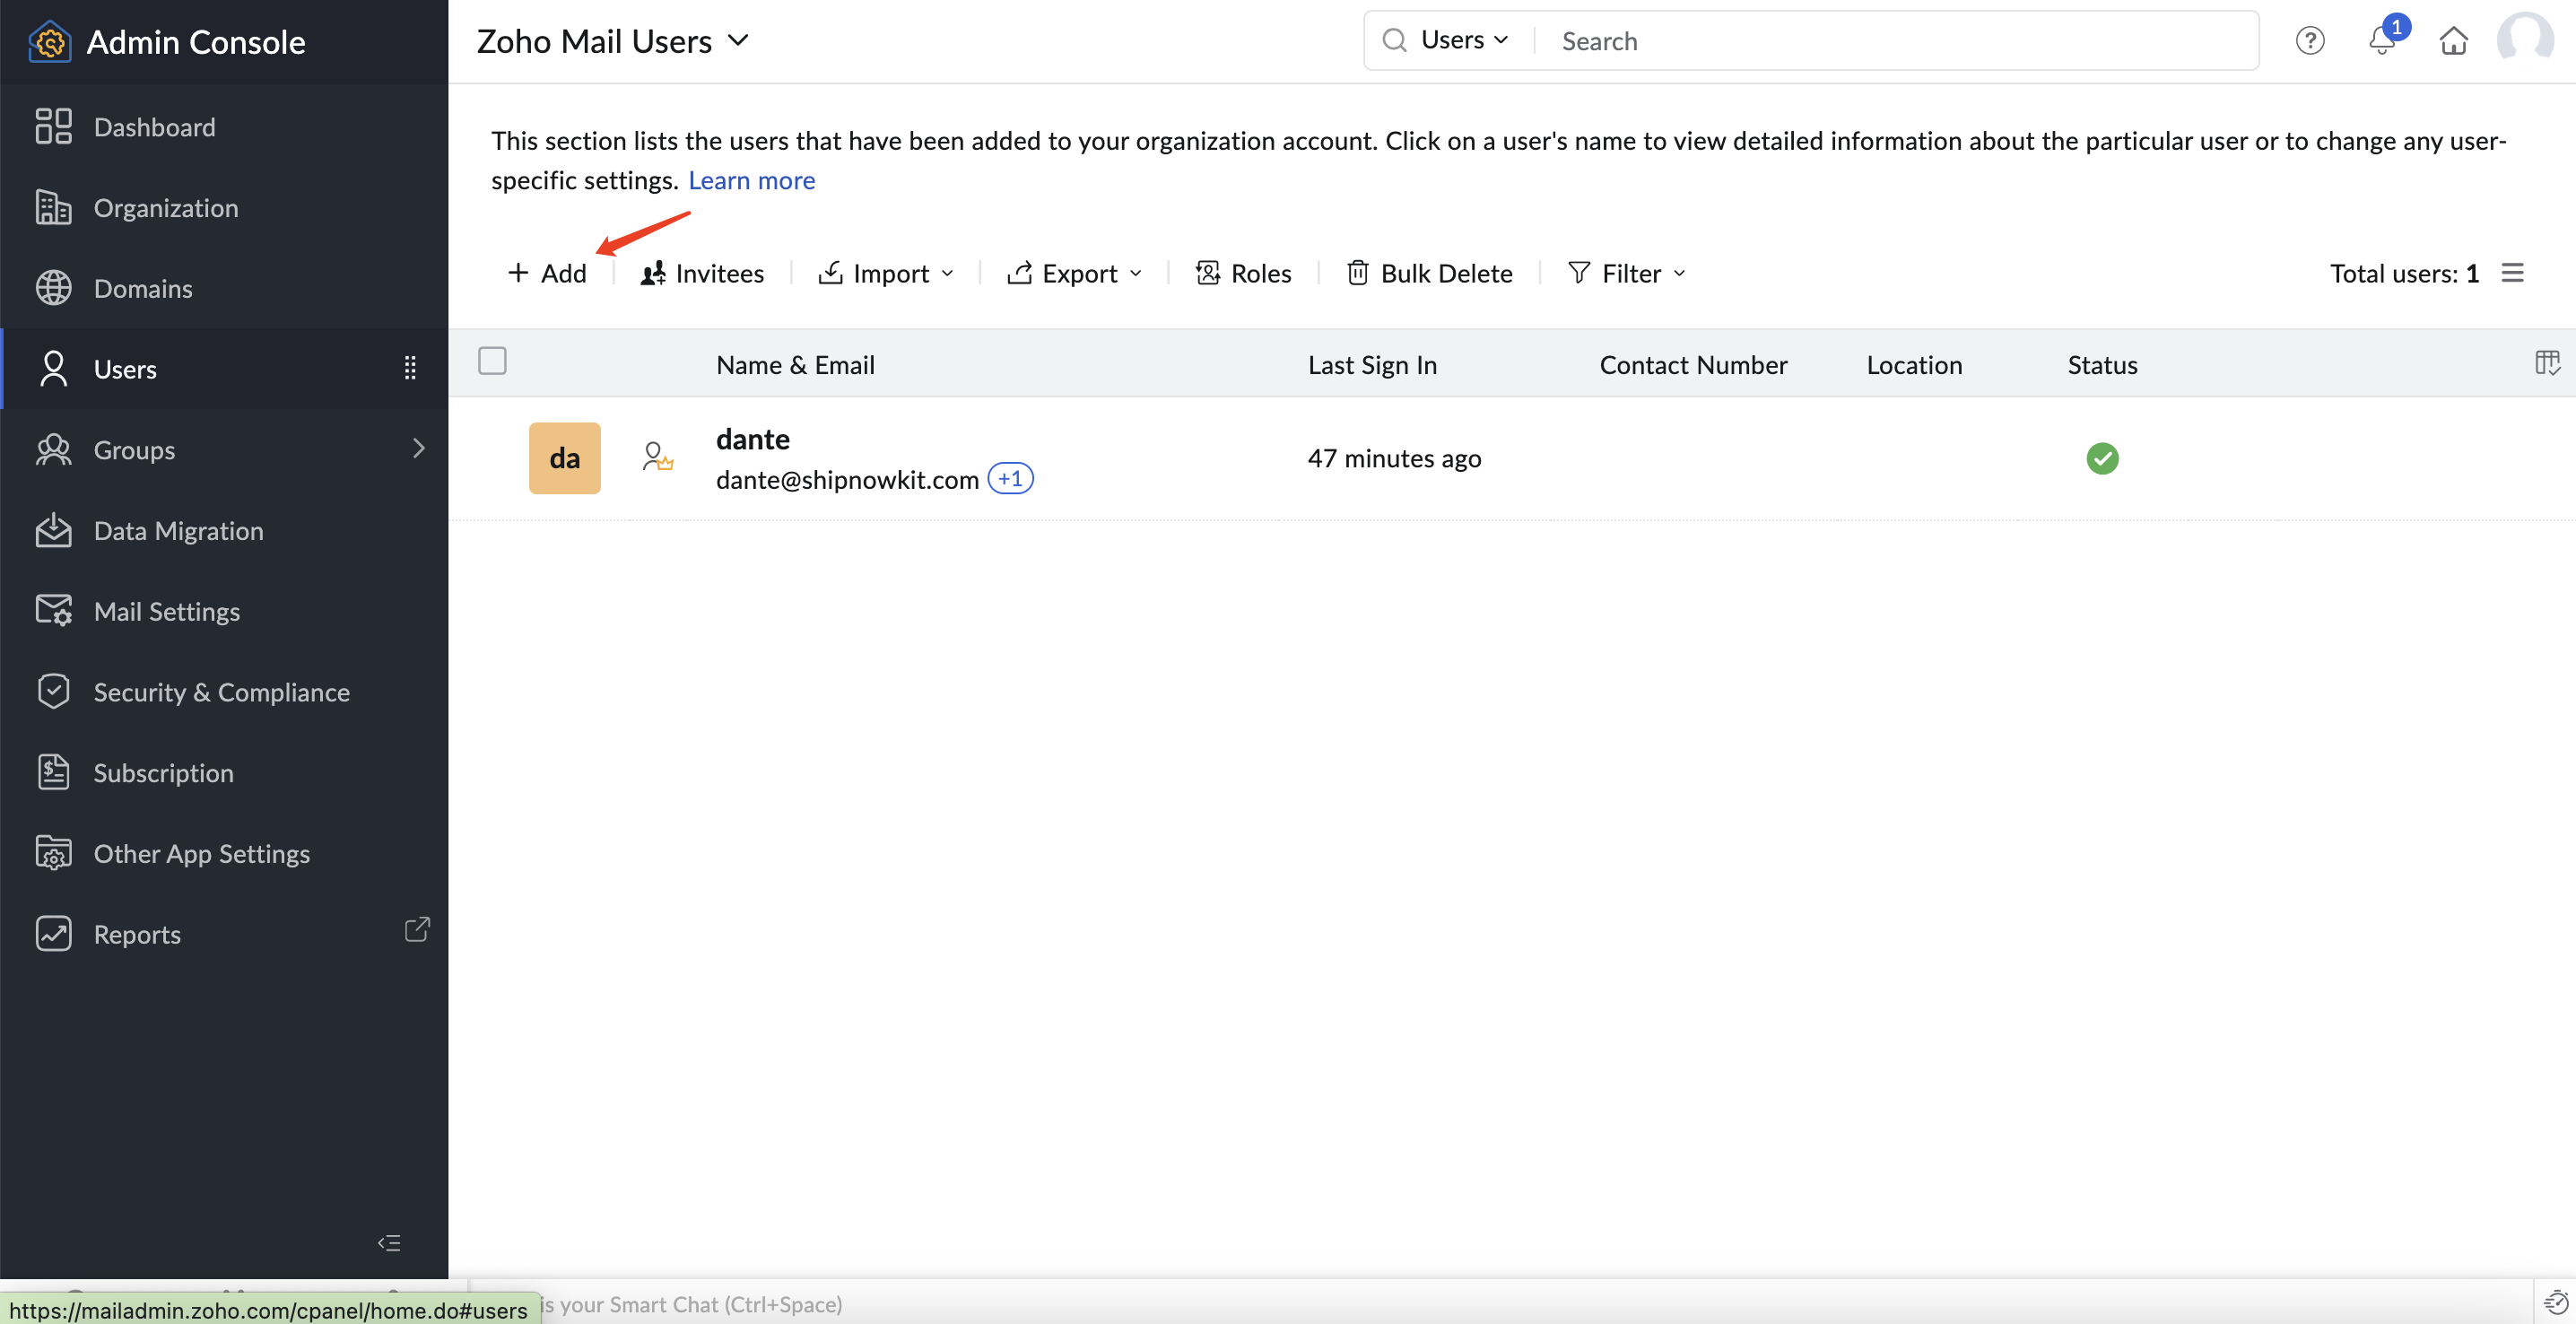Click the +1 email alias badge
Viewport: 2576px width, 1324px height.
tap(1011, 479)
